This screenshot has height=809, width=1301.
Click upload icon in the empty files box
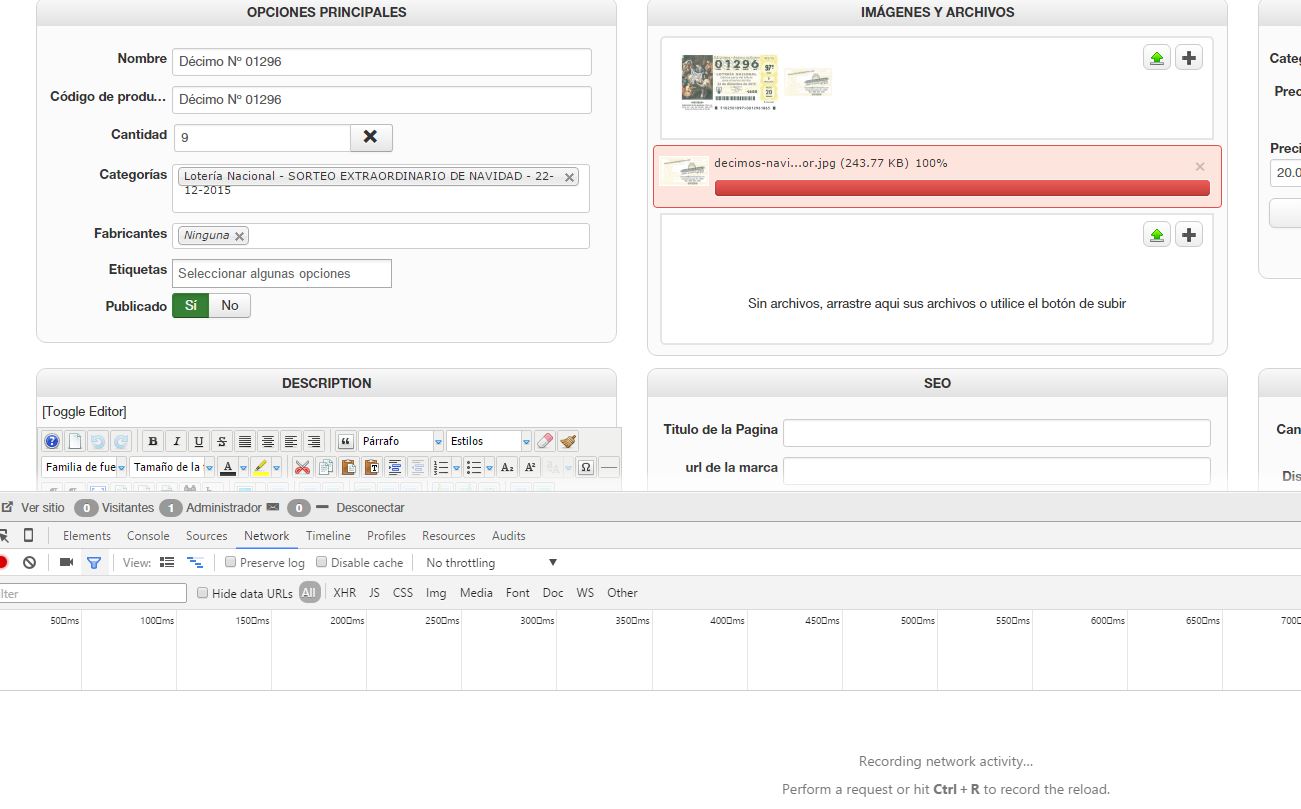click(x=1157, y=235)
